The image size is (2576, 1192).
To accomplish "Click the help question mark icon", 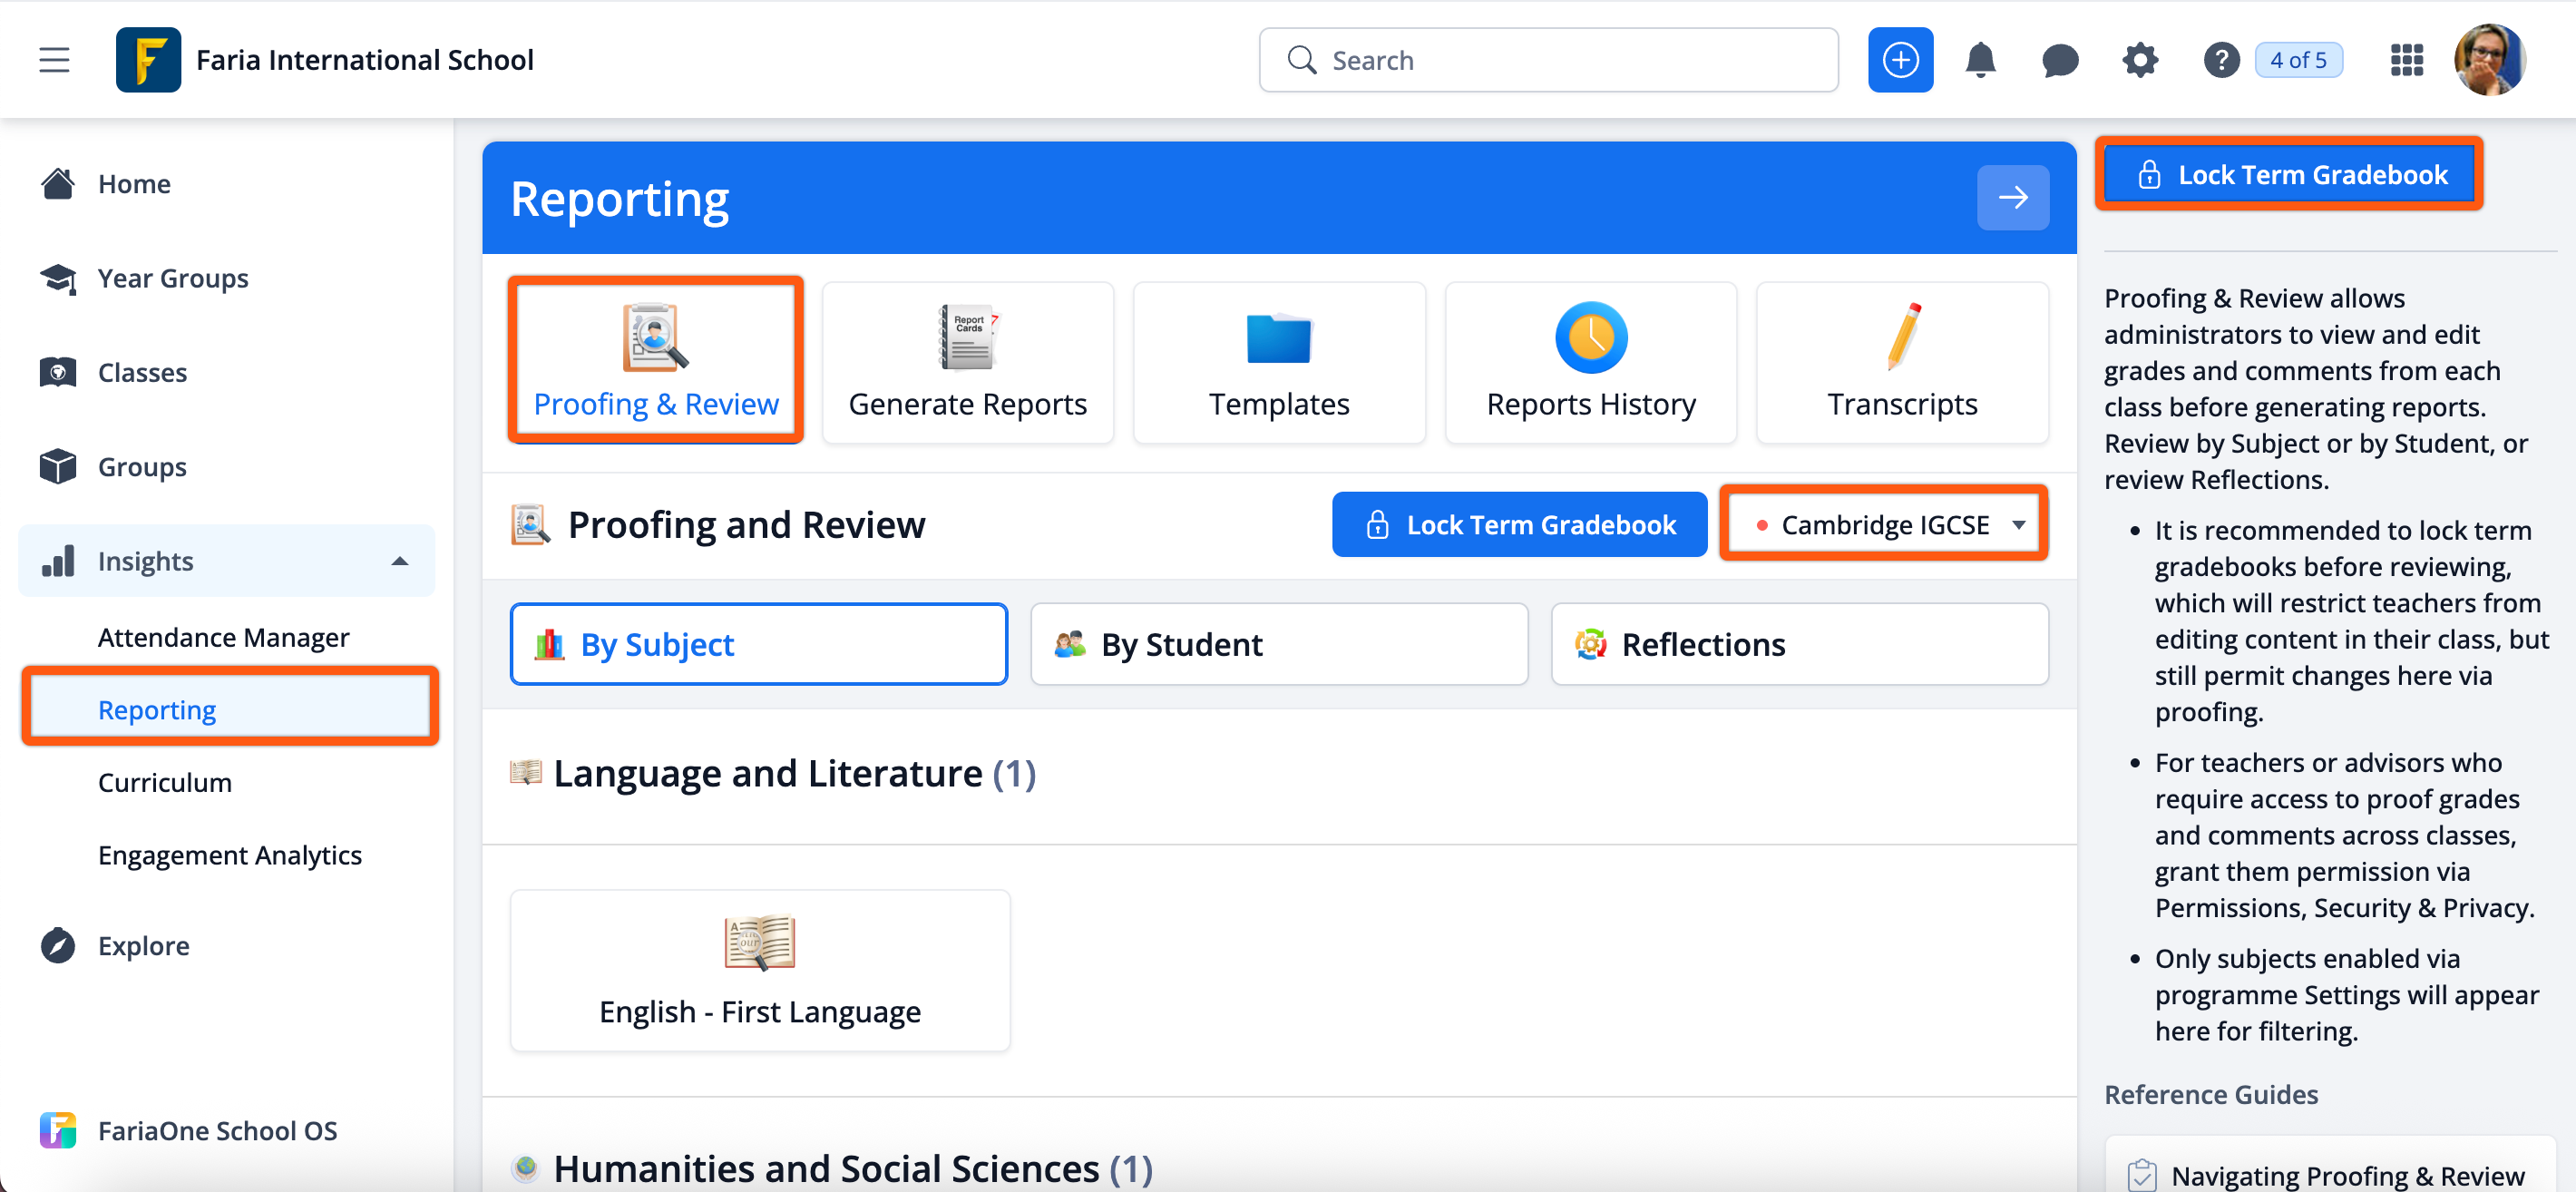I will click(2220, 60).
